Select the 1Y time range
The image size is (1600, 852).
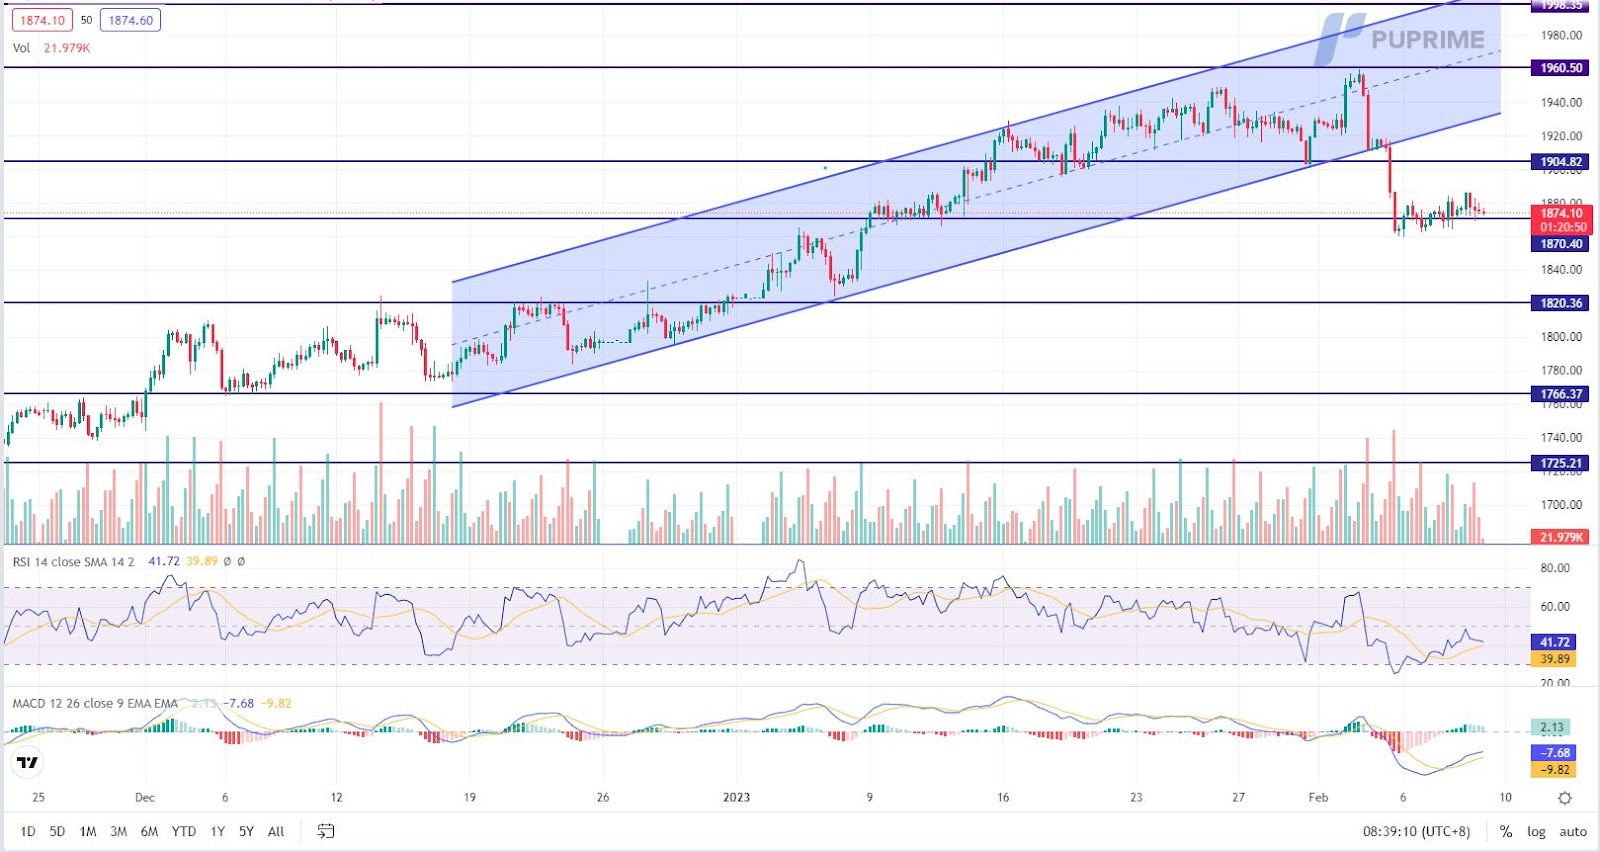click(x=217, y=831)
